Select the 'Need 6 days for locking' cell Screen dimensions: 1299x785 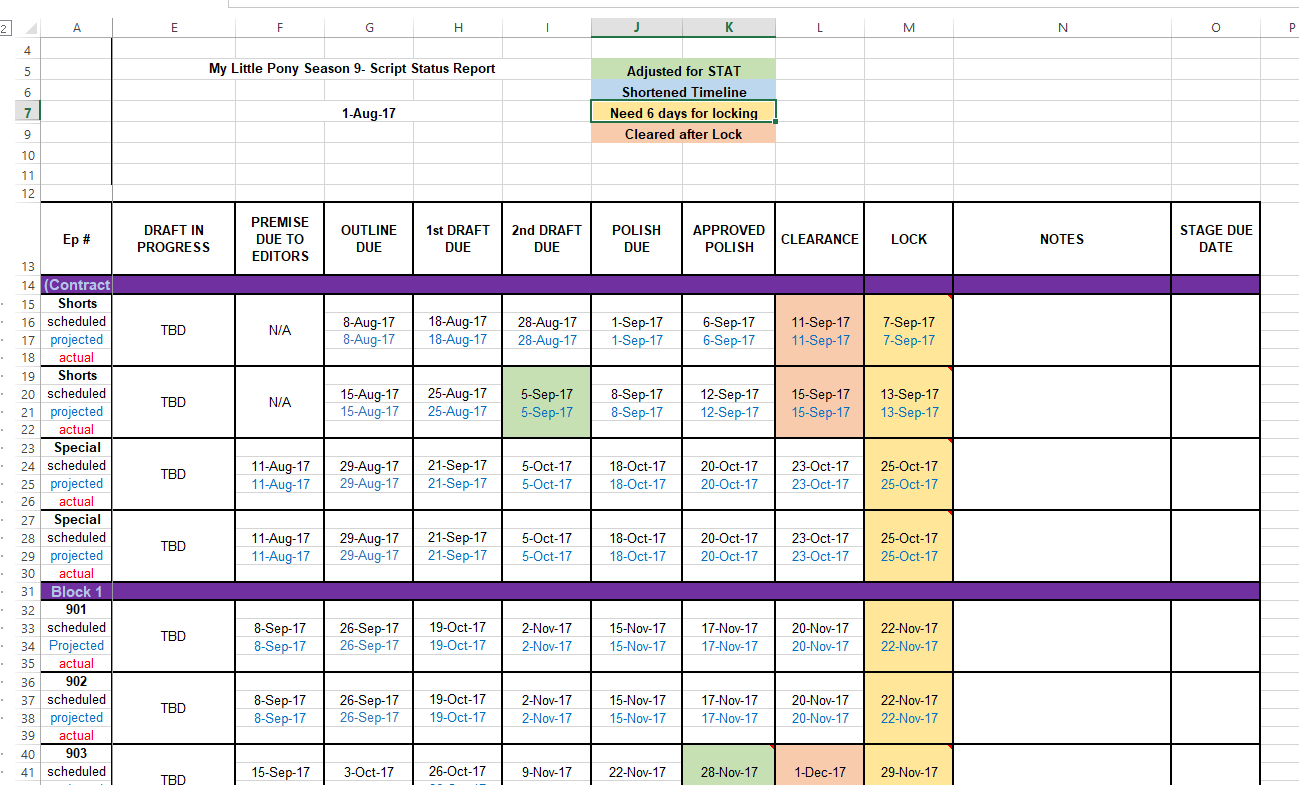[683, 113]
